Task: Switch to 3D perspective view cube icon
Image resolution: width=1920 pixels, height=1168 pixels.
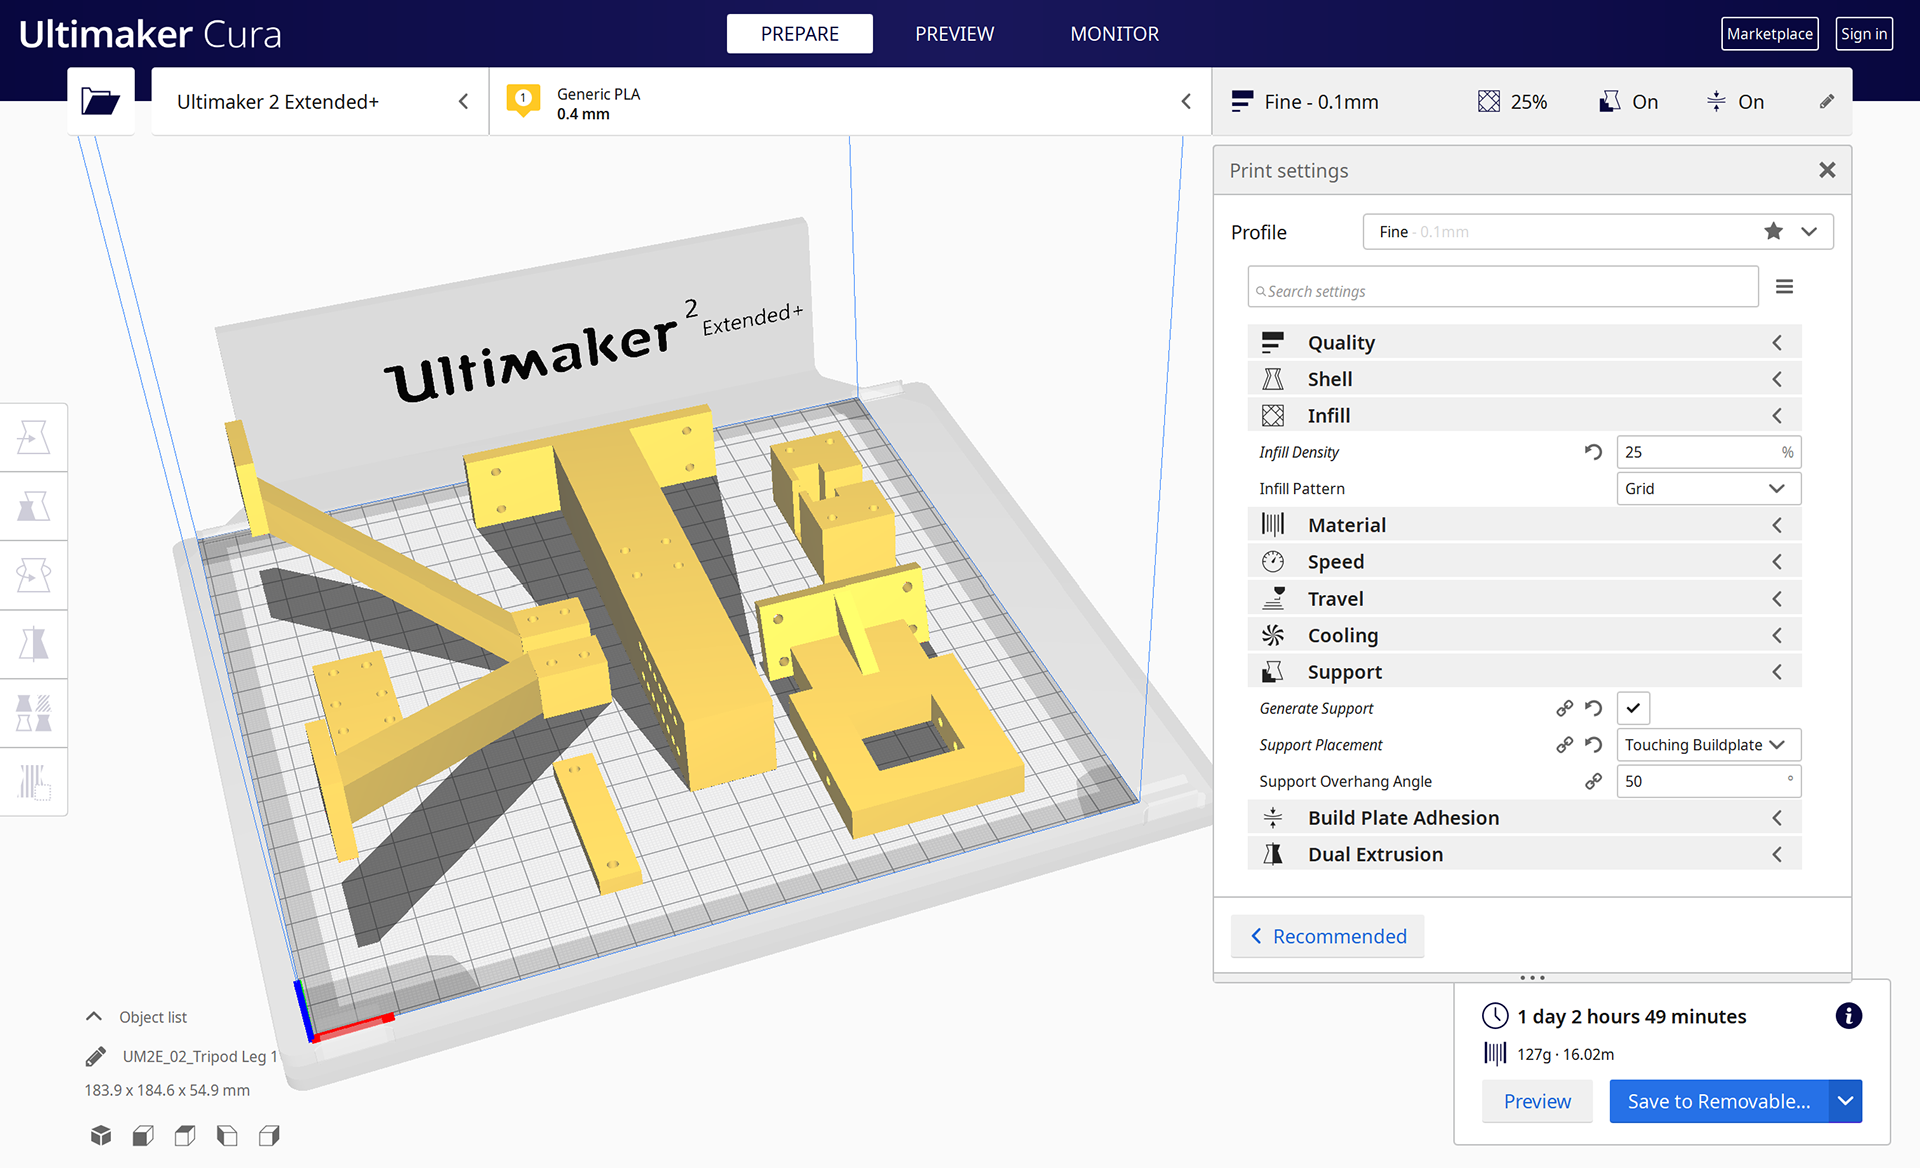Action: tap(101, 1135)
